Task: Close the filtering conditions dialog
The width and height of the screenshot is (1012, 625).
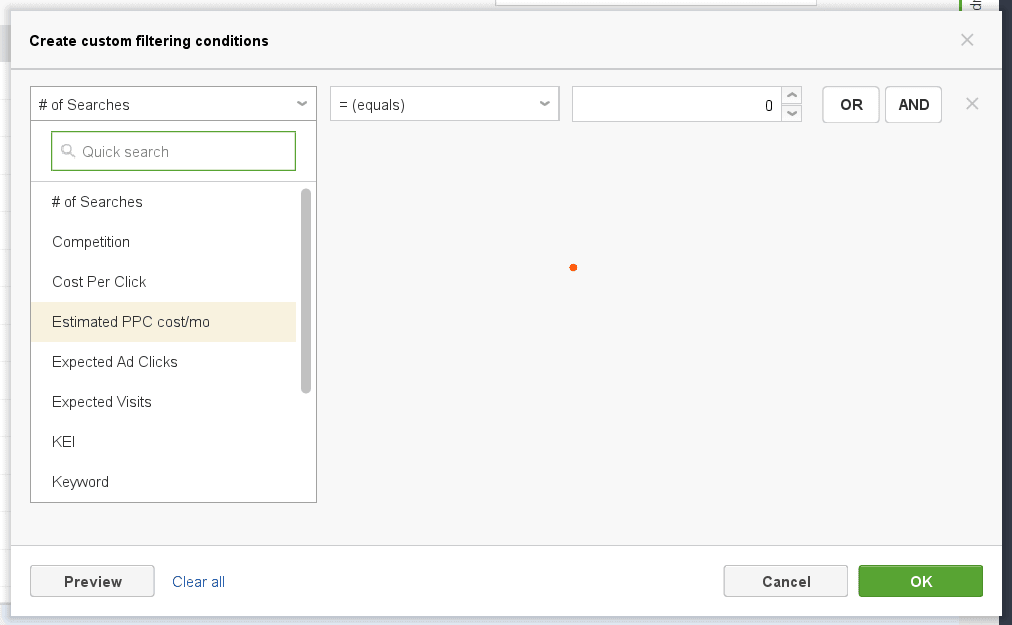Action: 967,40
